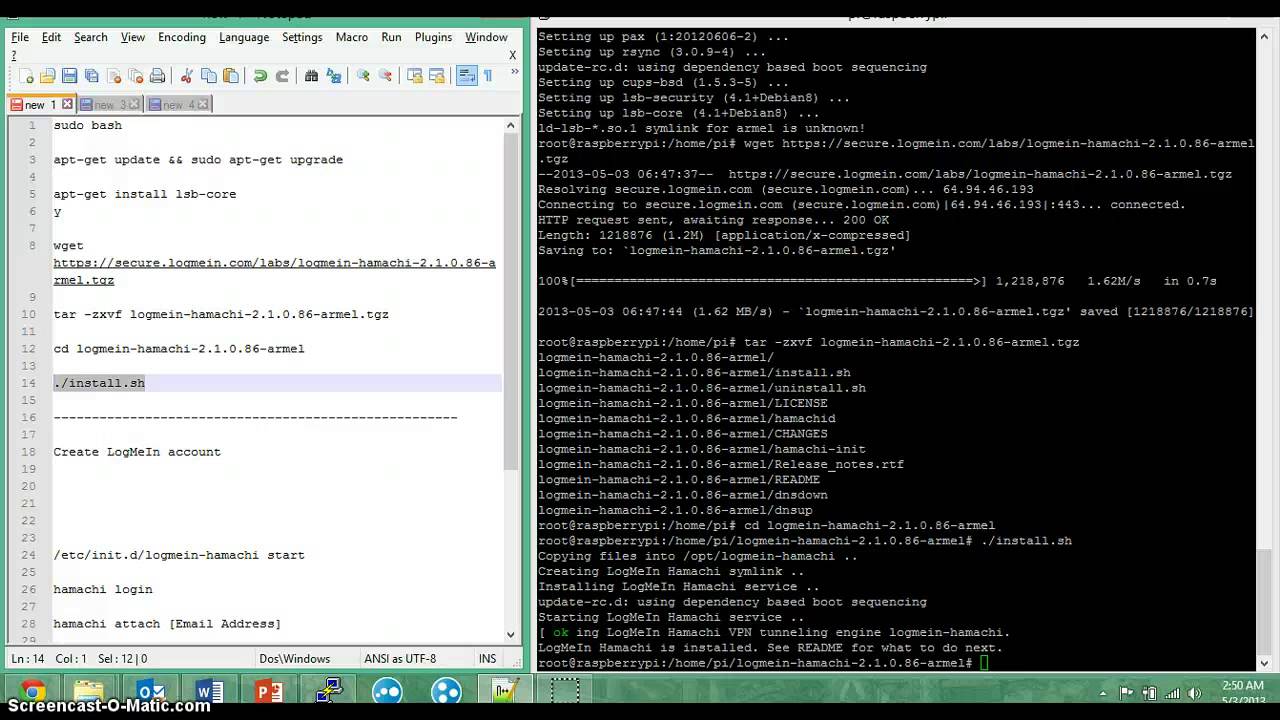Click "Dos\Windows" in the status bar
This screenshot has height=720, width=1280.
coord(294,659)
